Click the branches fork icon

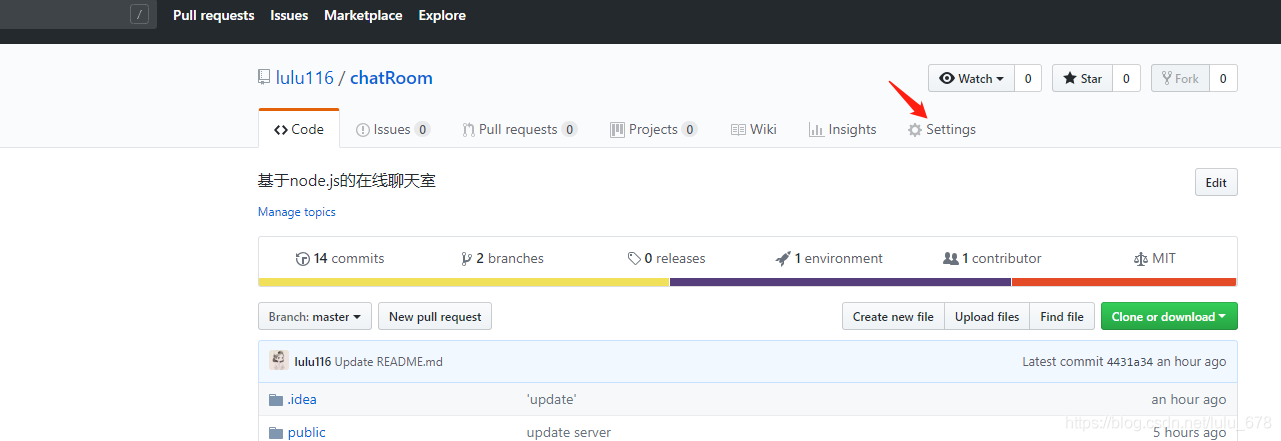466,259
